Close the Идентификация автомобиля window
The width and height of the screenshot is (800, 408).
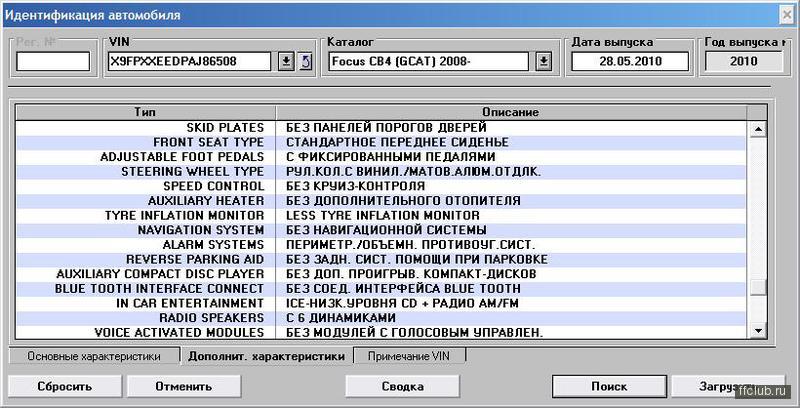pyautogui.click(x=787, y=15)
